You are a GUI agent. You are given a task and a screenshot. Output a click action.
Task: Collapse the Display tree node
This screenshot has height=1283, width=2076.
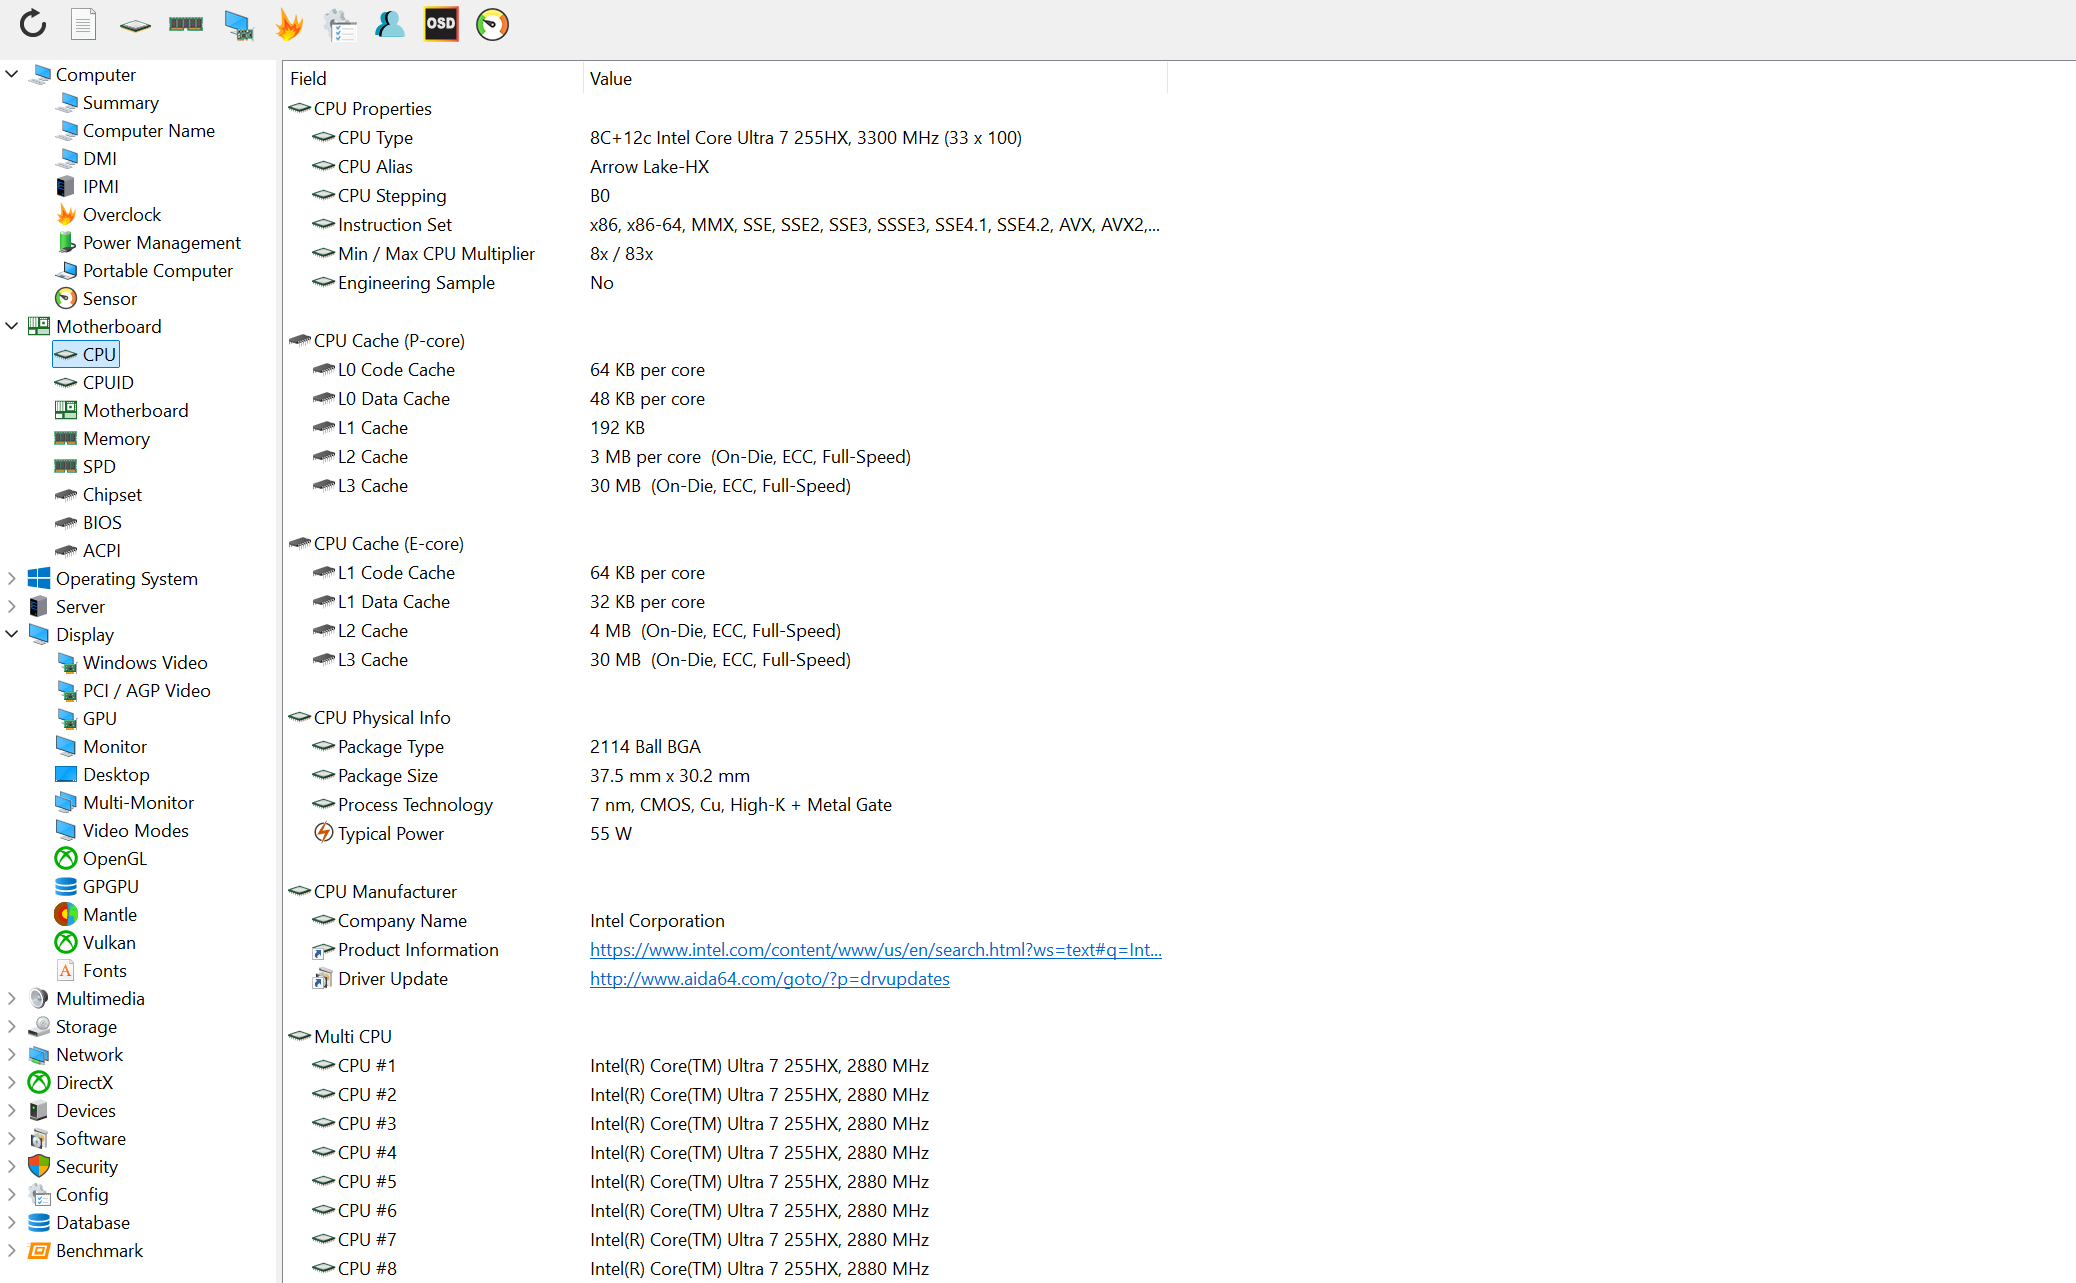(12, 634)
